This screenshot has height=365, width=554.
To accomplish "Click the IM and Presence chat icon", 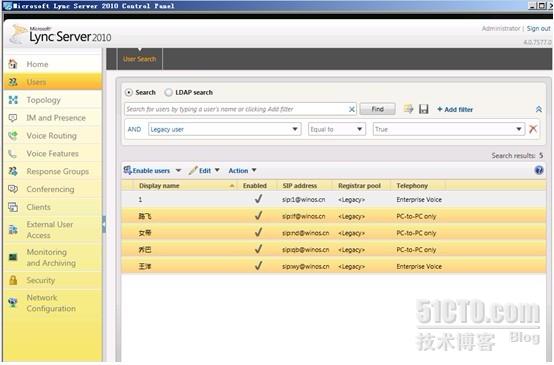I will tap(13, 118).
